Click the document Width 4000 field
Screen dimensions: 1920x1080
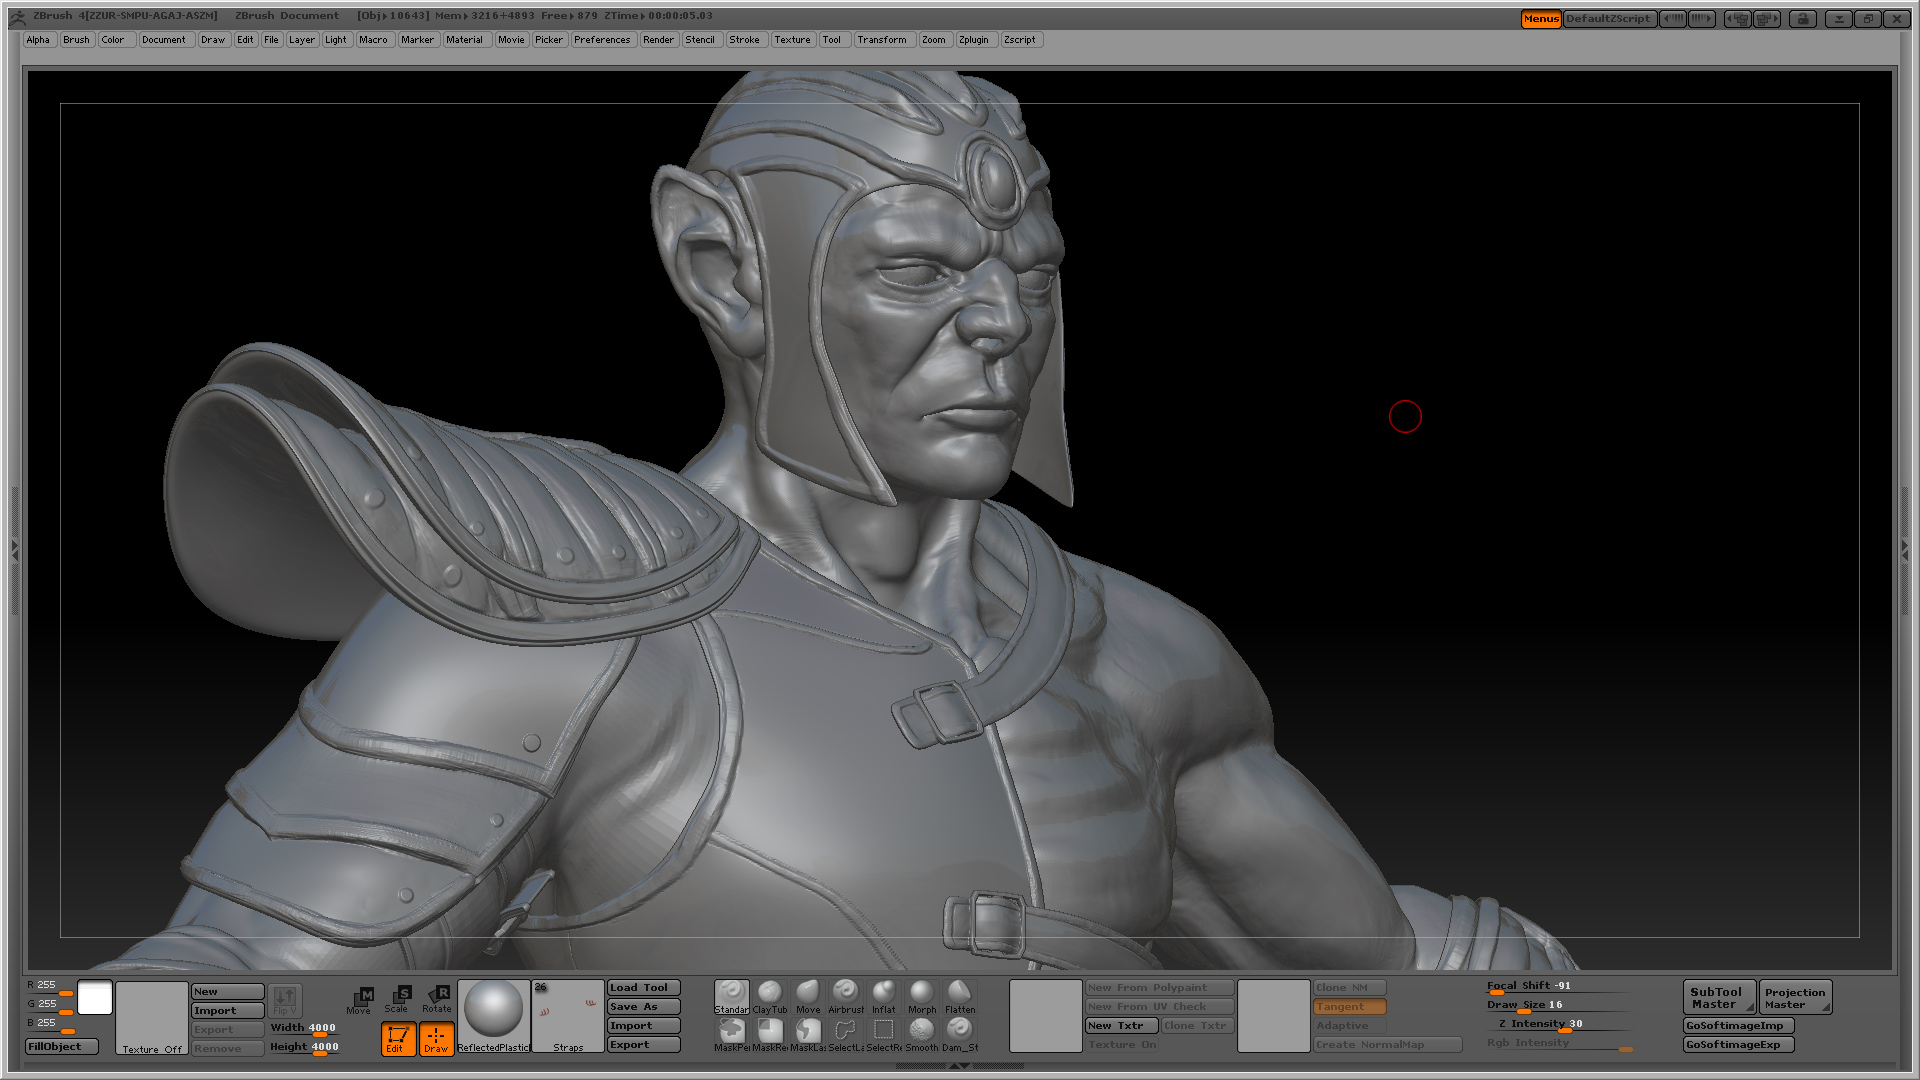pyautogui.click(x=304, y=1029)
